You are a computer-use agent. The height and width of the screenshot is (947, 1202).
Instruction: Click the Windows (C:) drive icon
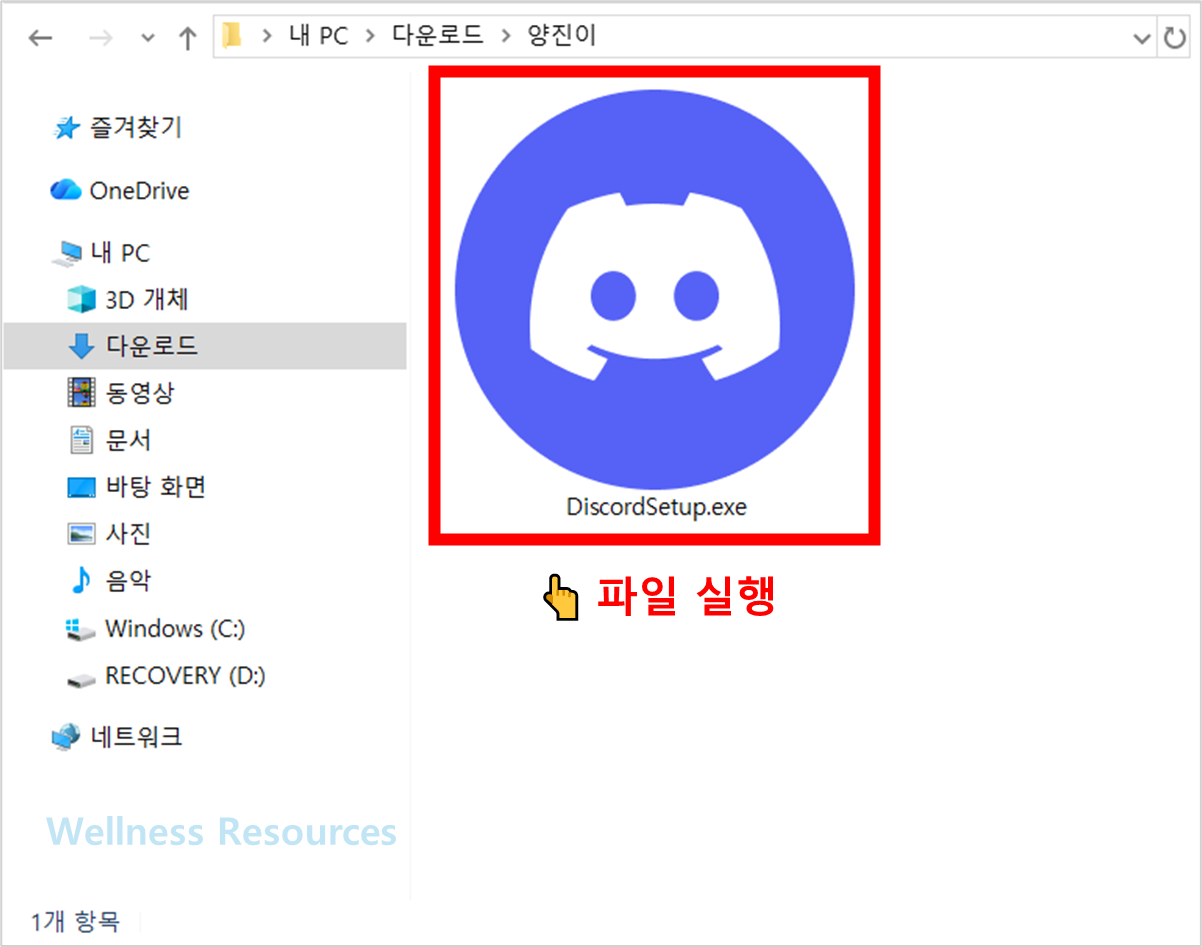[80, 629]
